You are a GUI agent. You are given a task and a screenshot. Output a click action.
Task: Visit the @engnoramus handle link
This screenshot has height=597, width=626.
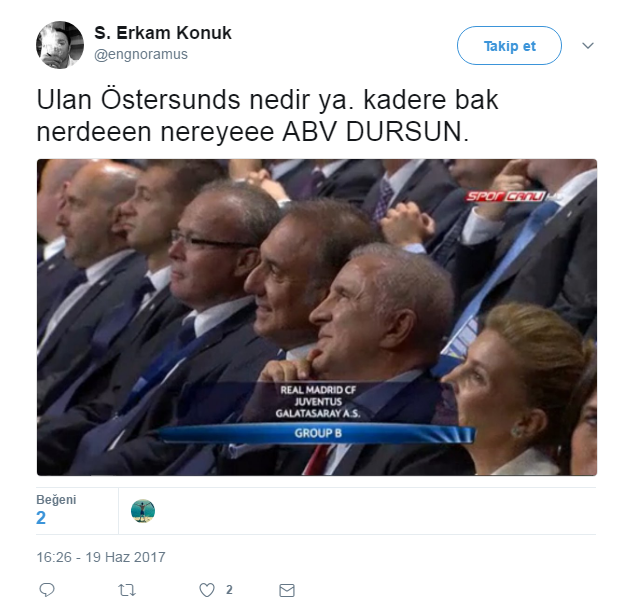click(141, 54)
